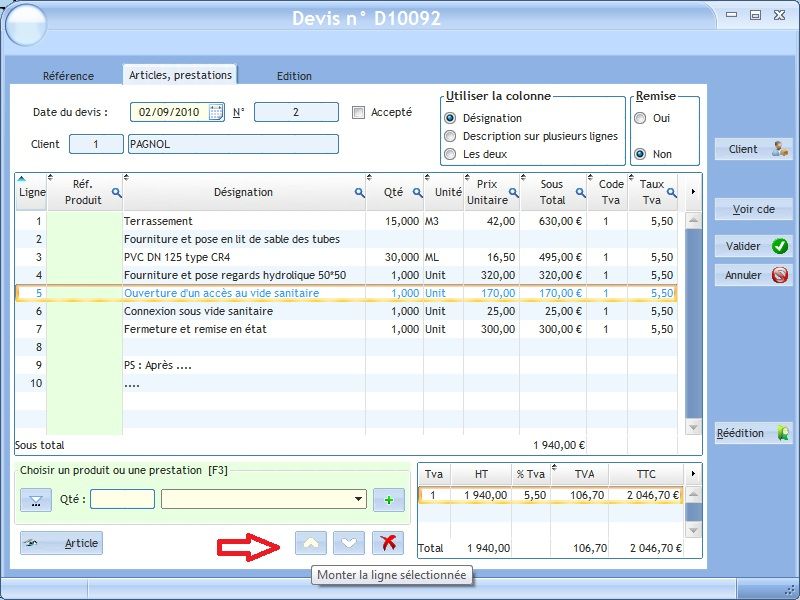Sort by the Unité column header
The width and height of the screenshot is (800, 600).
click(444, 192)
